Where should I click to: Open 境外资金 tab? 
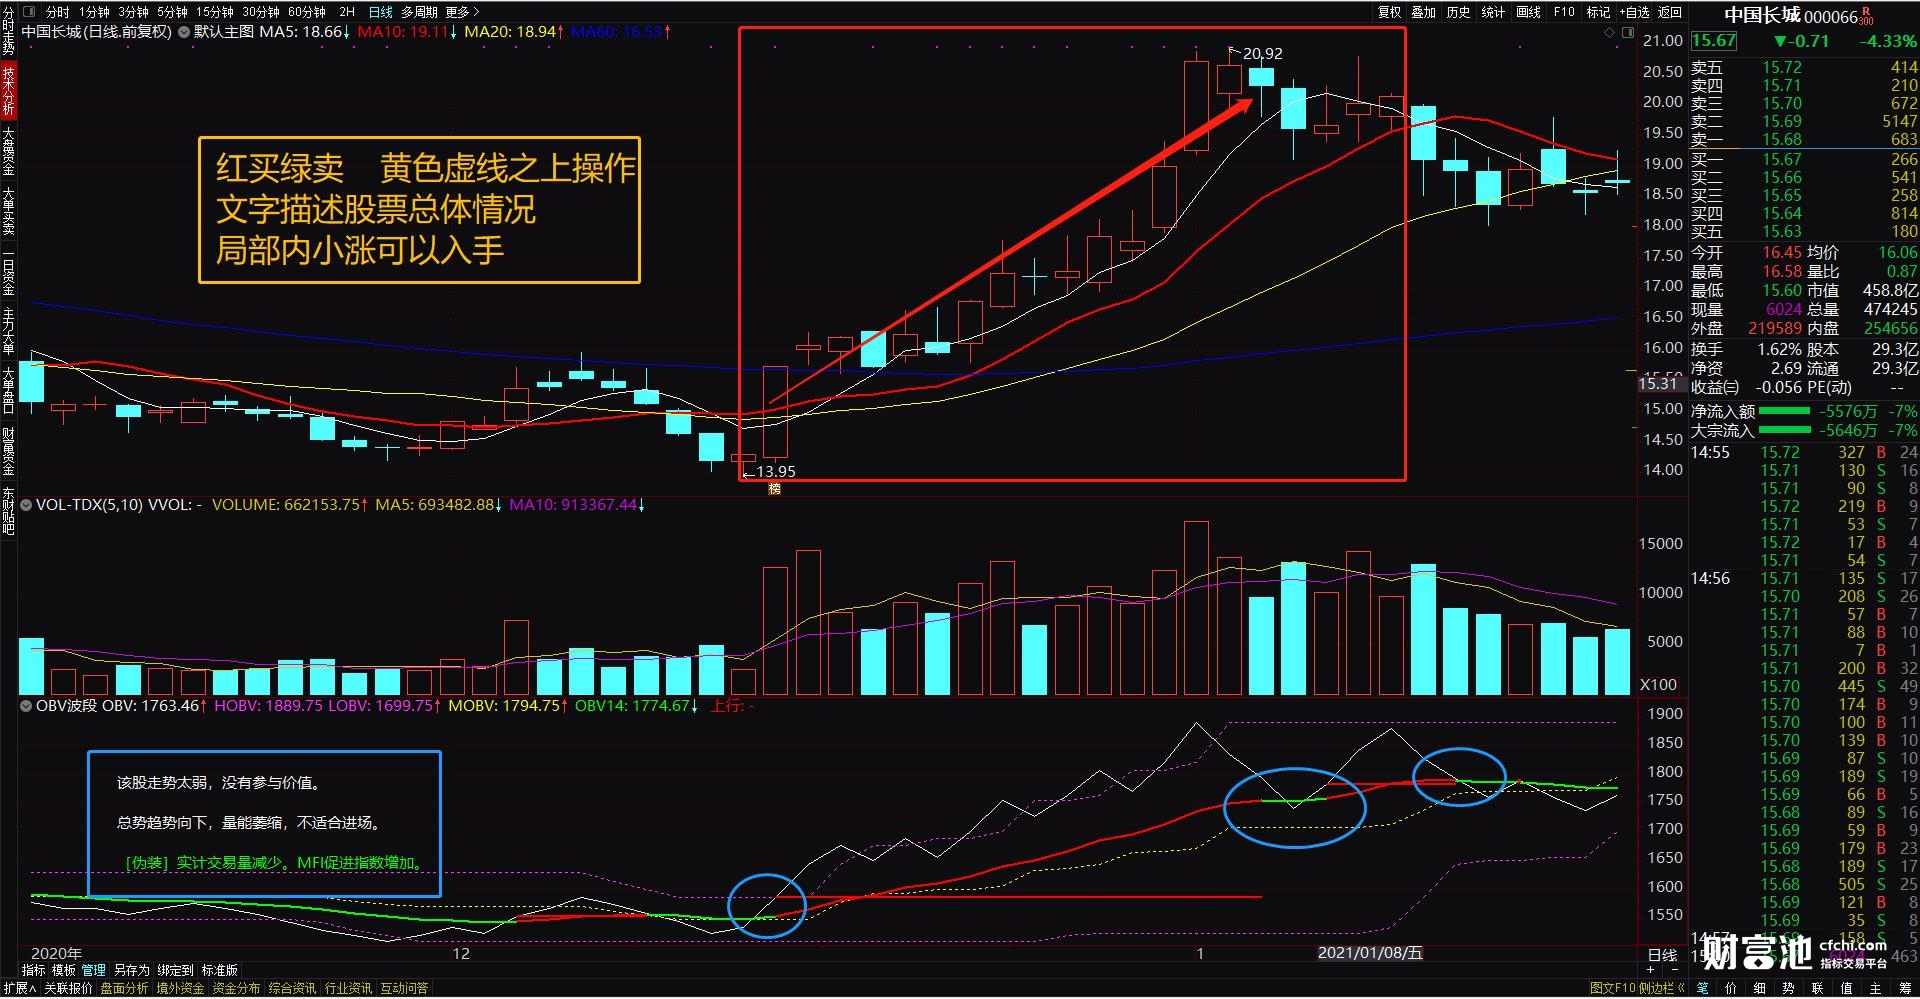point(180,988)
